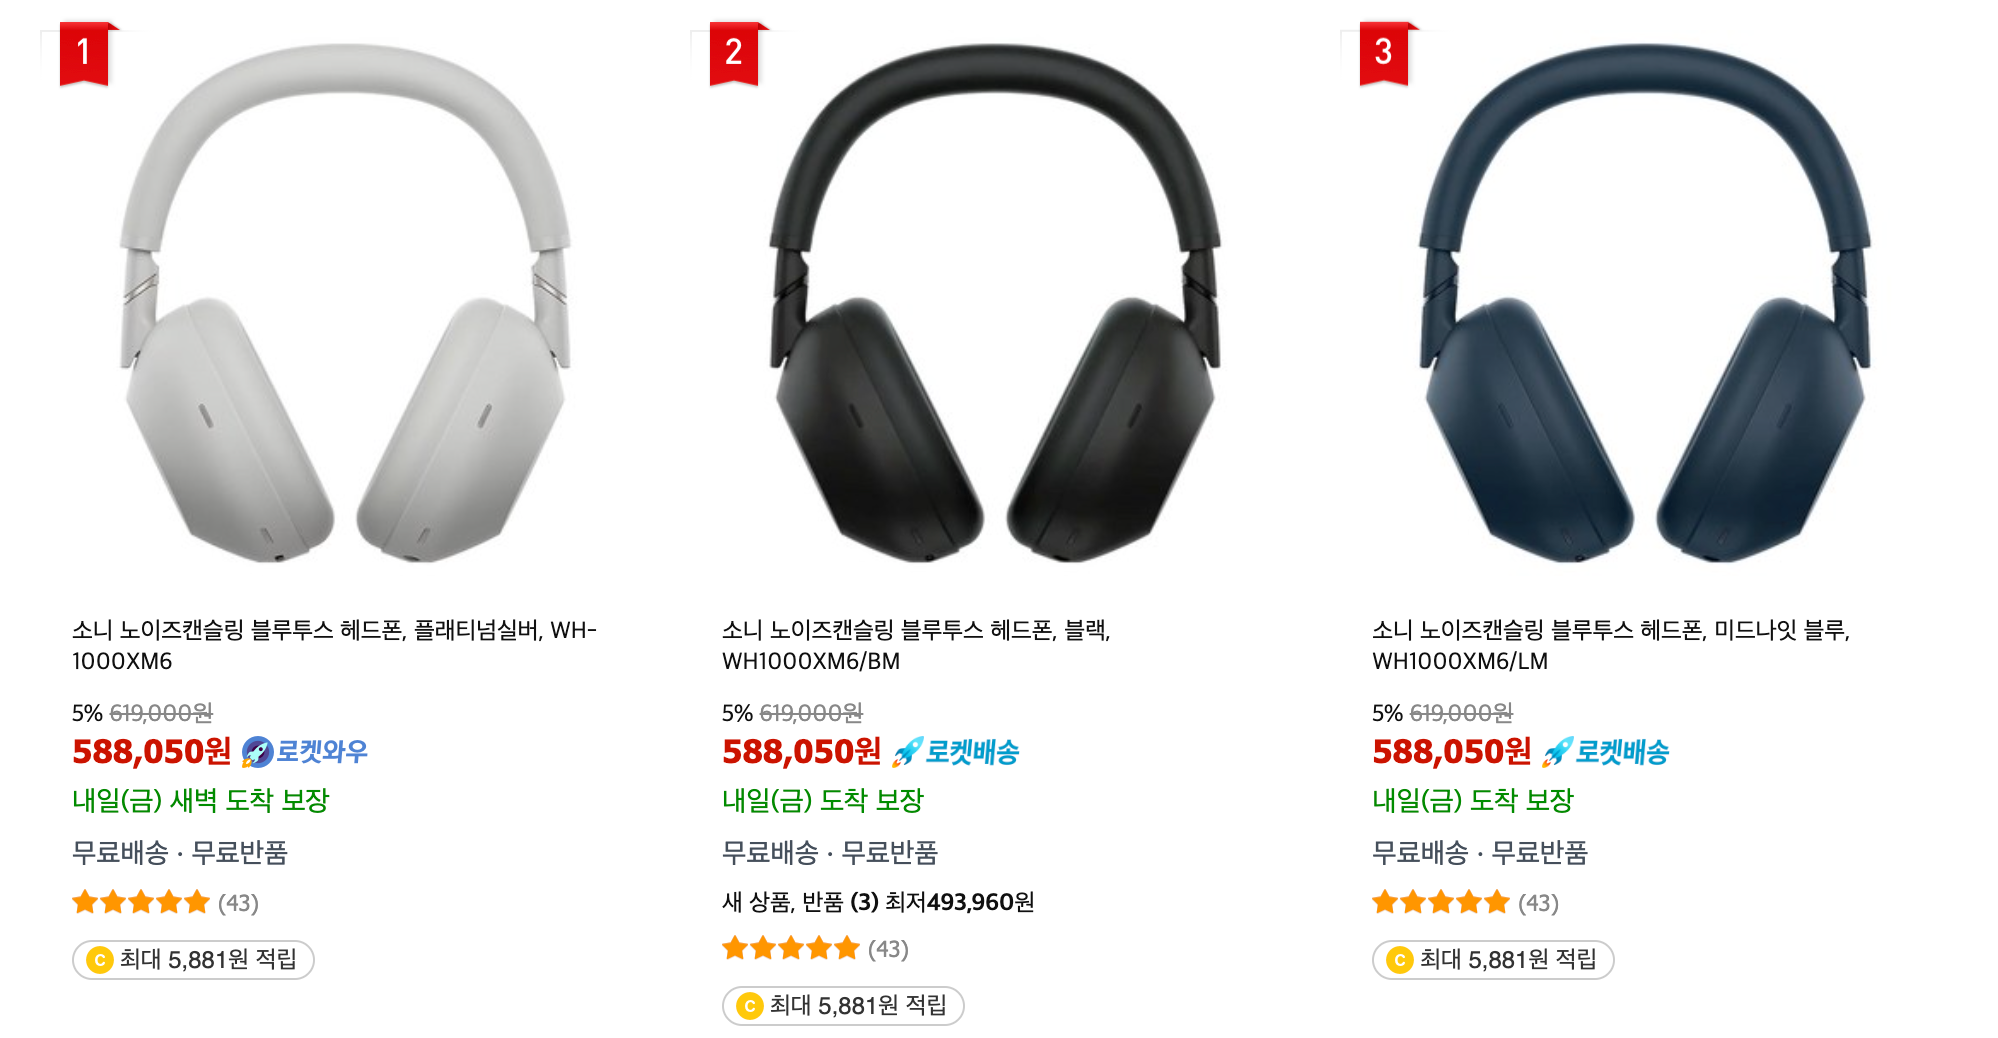Screen dimensions: 1998x1038
Task: Click the coin icon in blue headphone's 적립 pill
Action: pos(1399,960)
